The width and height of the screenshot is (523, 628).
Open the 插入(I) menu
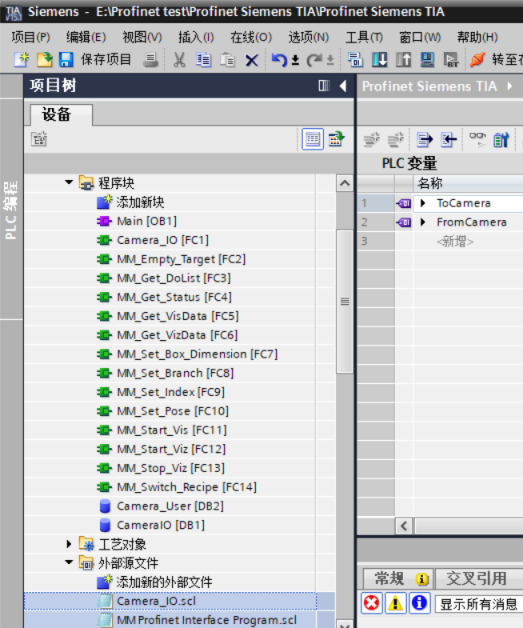pyautogui.click(x=196, y=37)
